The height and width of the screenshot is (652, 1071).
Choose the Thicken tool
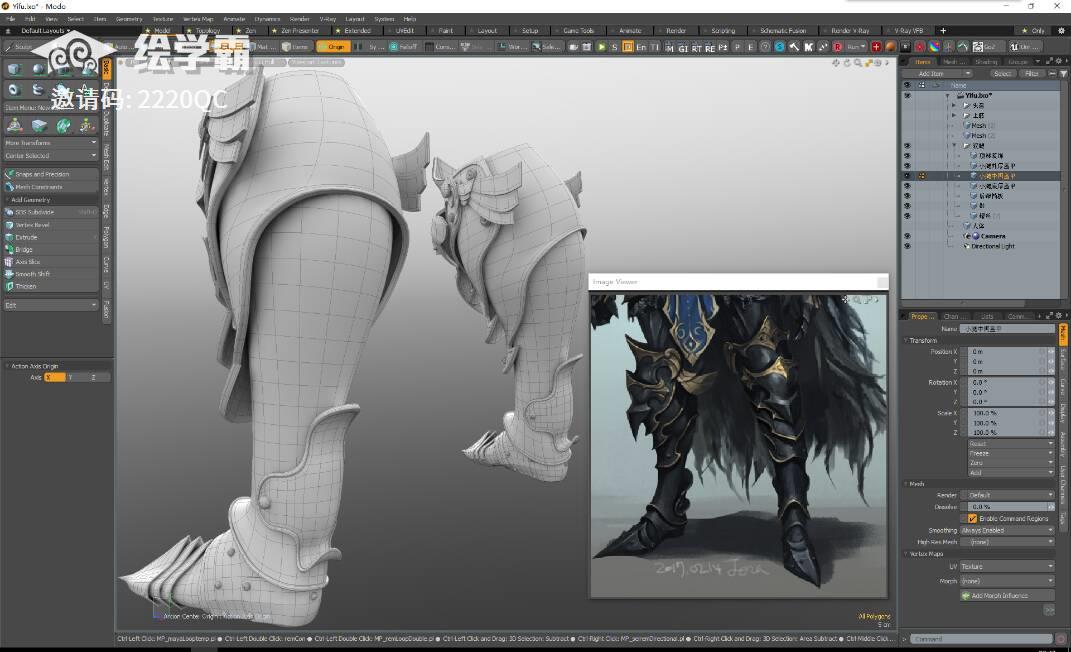pyautogui.click(x=26, y=286)
